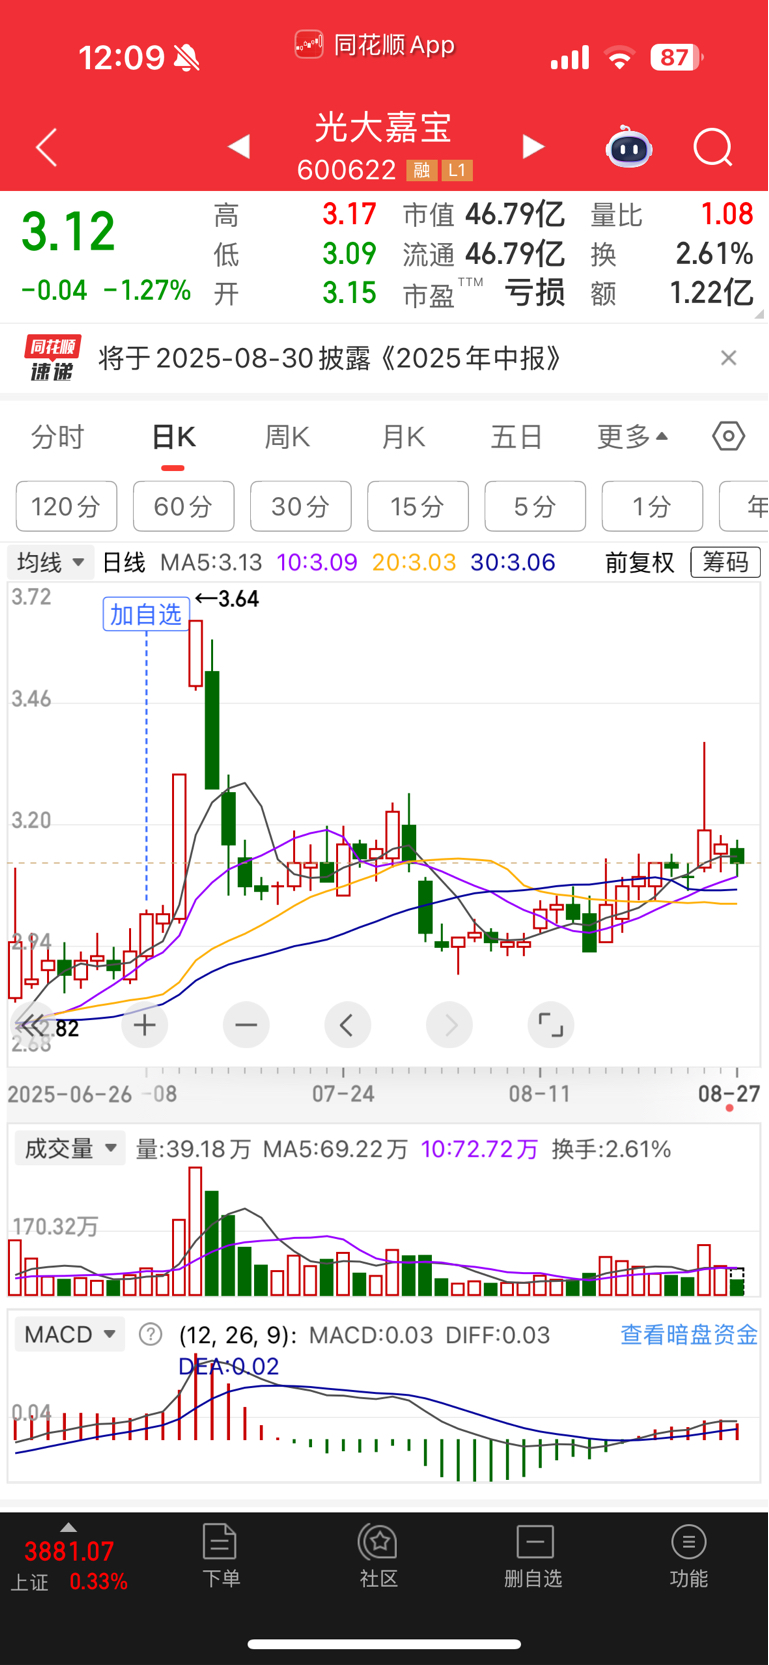Zoom in the chart with plus button
Viewport: 769px width, 1665px height.
(145, 1025)
